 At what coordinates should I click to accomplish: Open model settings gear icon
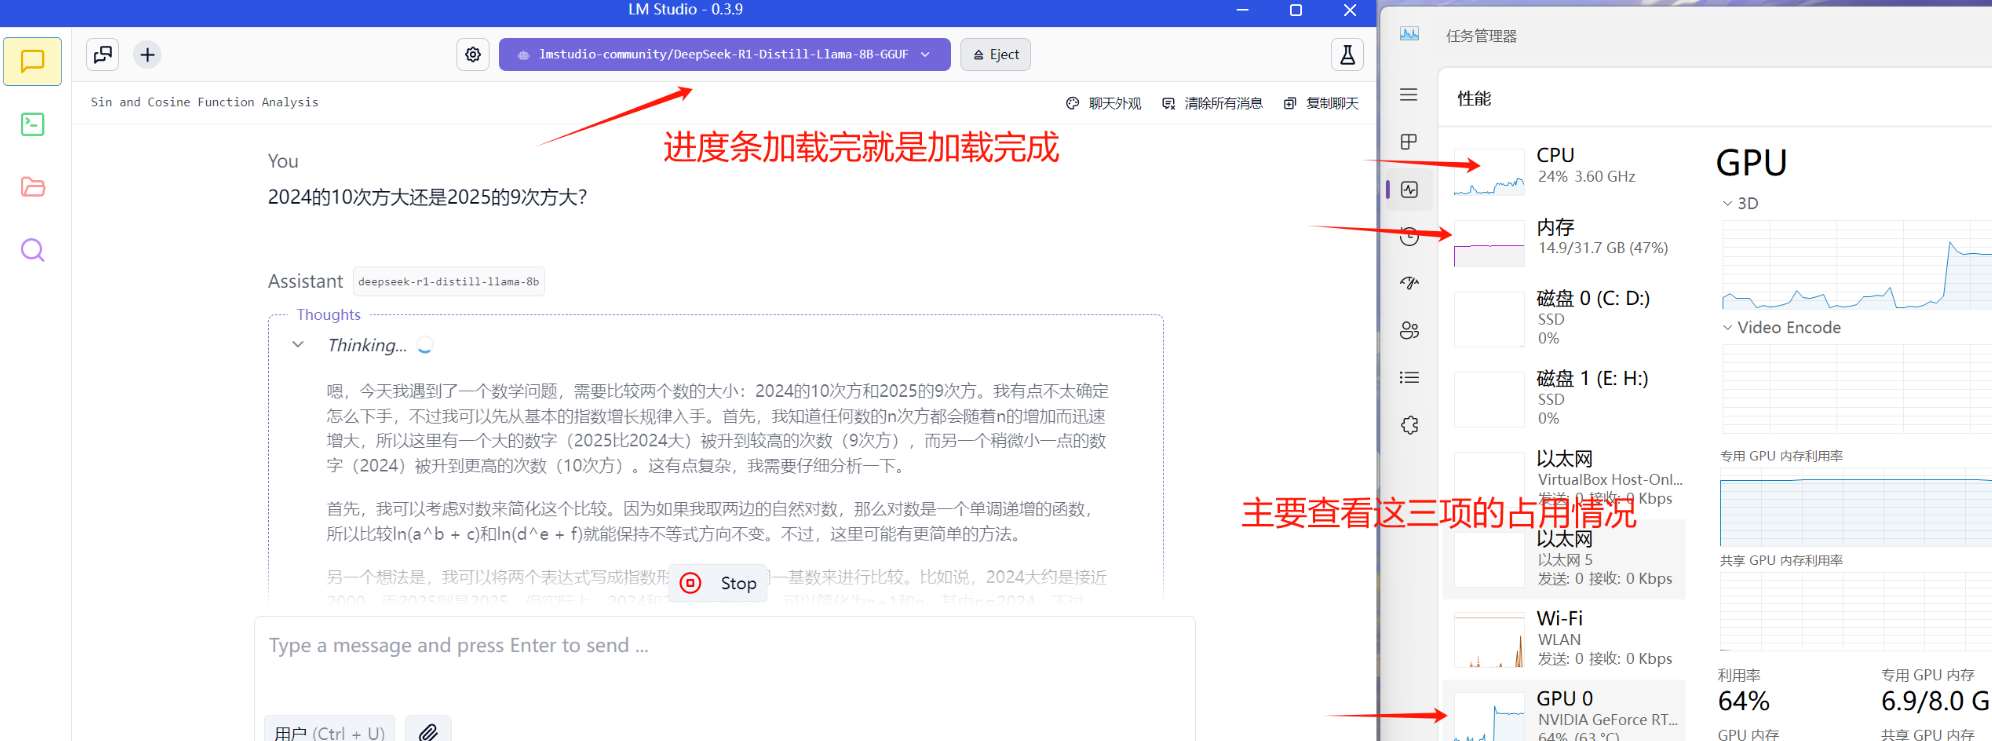click(x=473, y=55)
